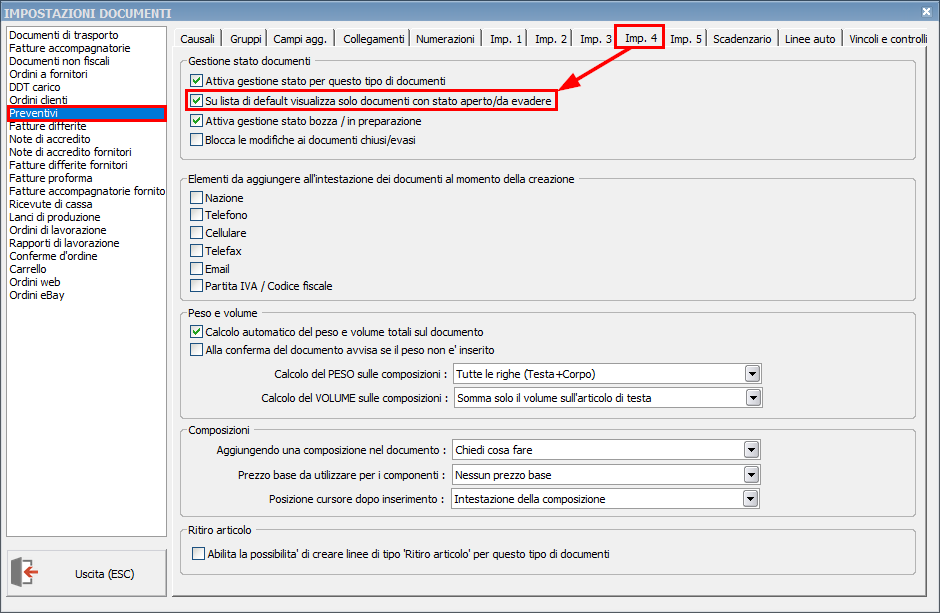940x613 pixels.
Task: Open Calcolo del PESO sulle composizioni dropdown
Action: pos(752,374)
